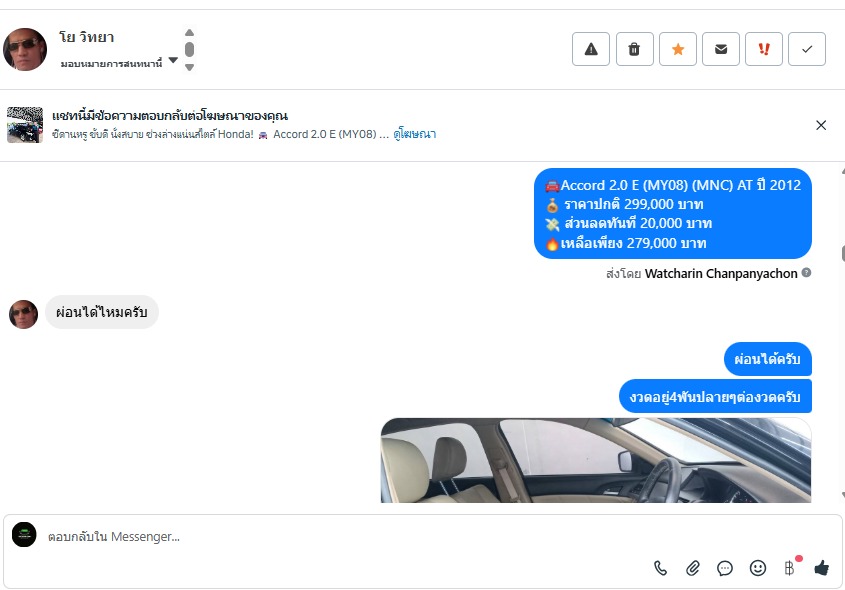
Task: Go to previous conversation with up arrow
Action: coord(189,32)
